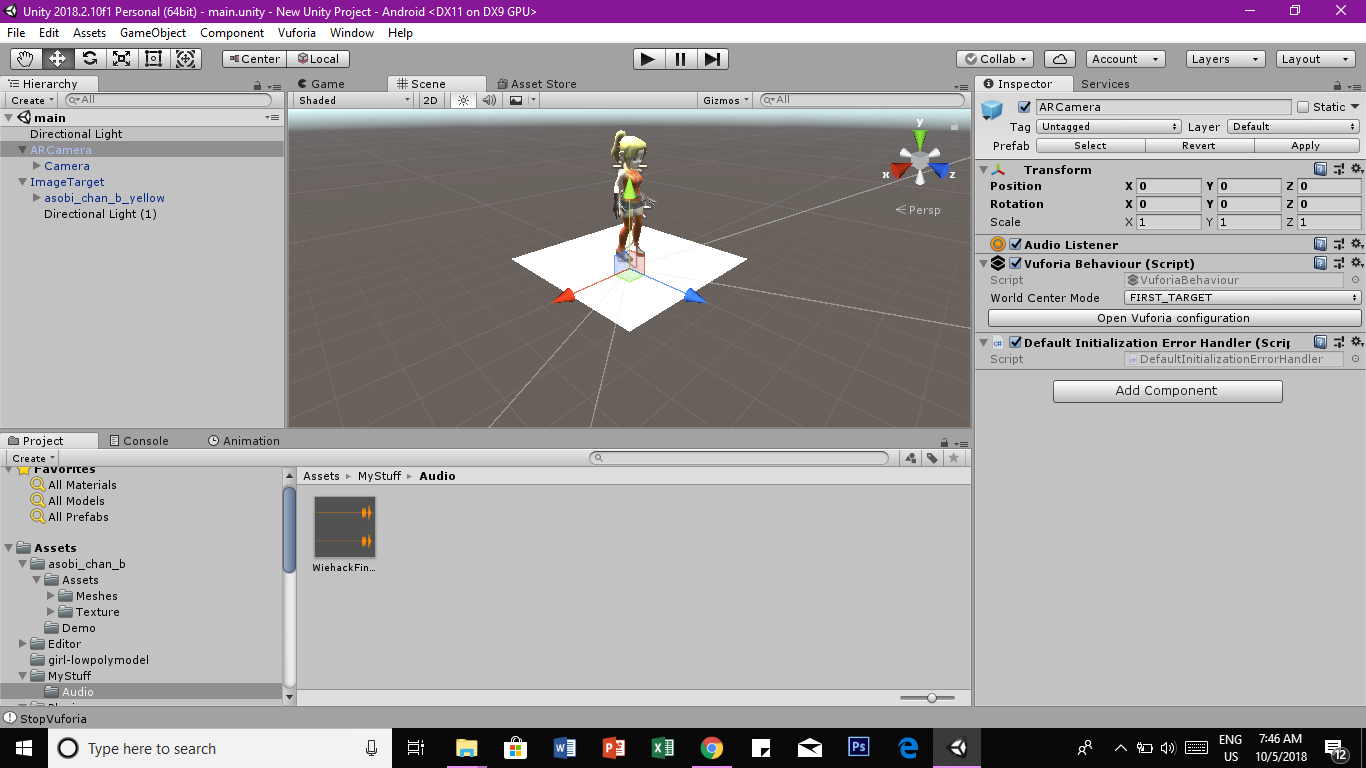Toggle scene effects image icon
Viewport: 1366px width, 768px height.
pos(516,100)
